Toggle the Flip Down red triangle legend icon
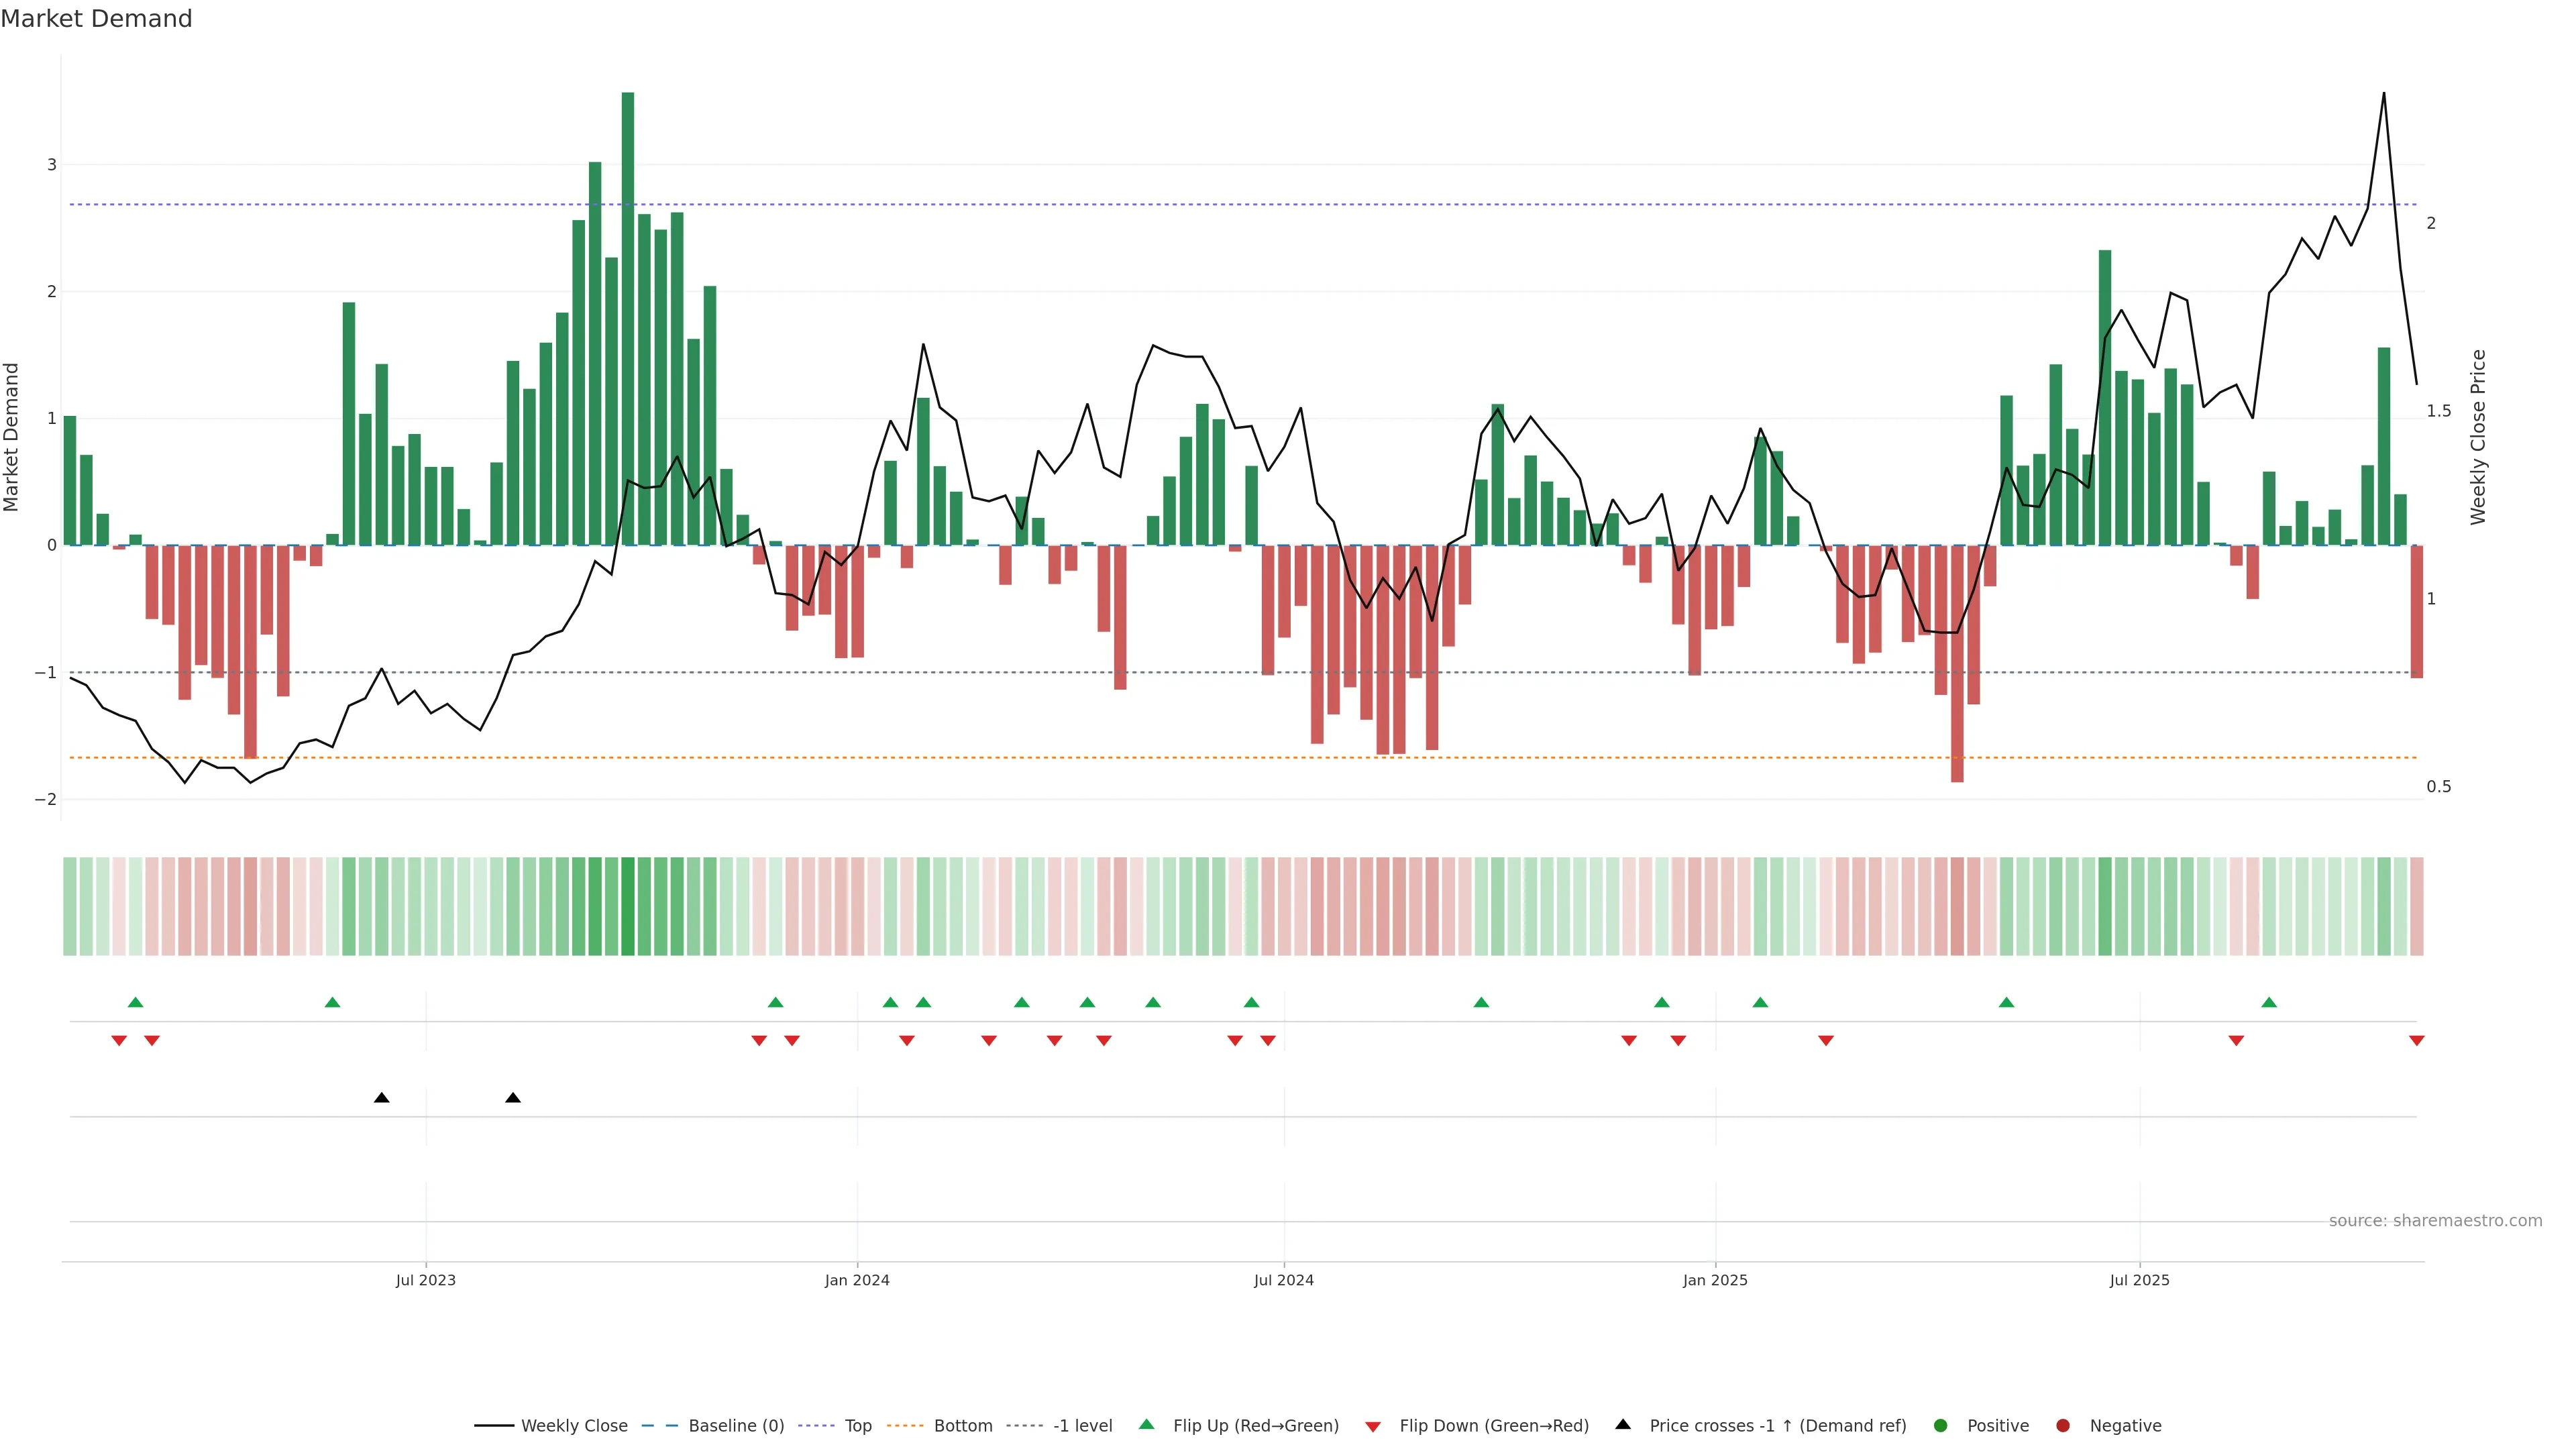 (1373, 1426)
